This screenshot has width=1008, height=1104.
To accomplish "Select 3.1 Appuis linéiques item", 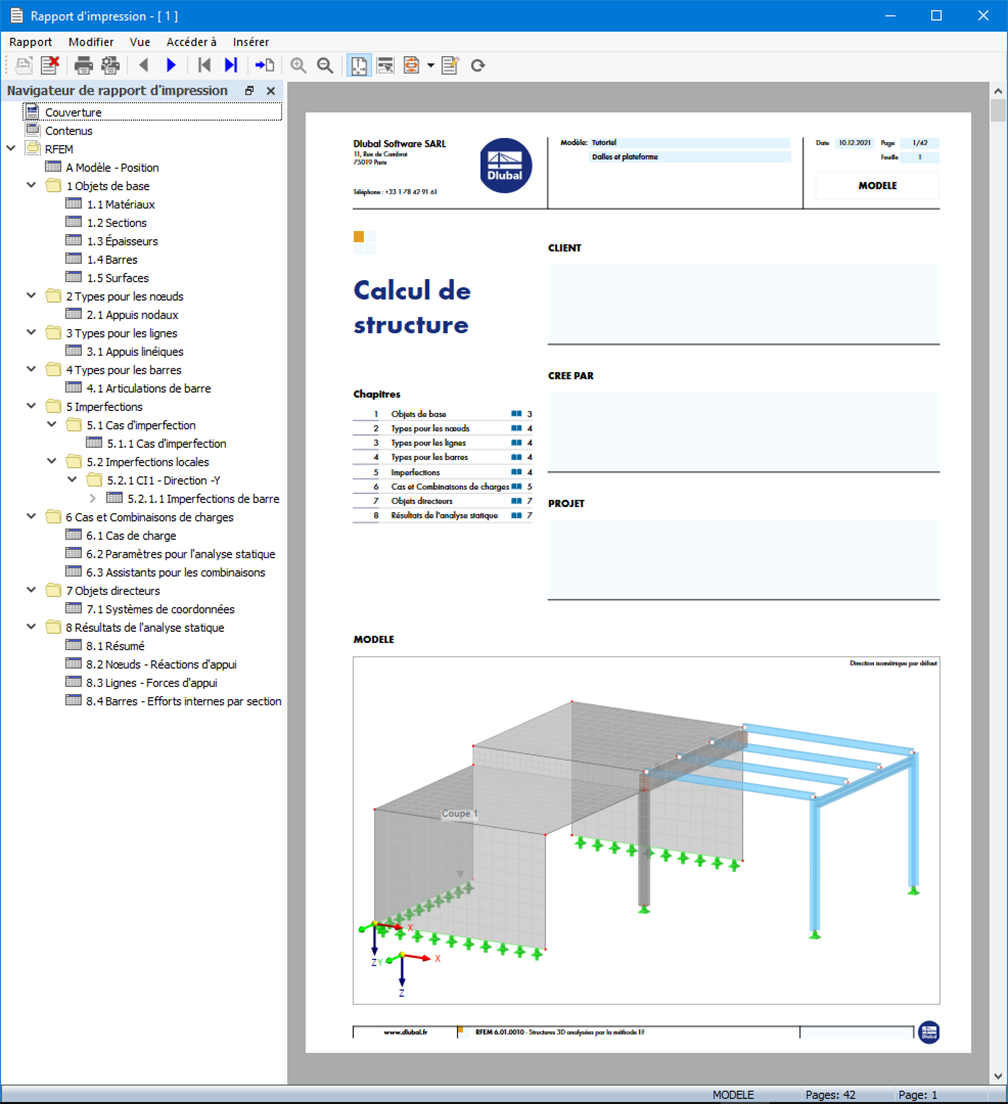I will pyautogui.click(x=134, y=351).
